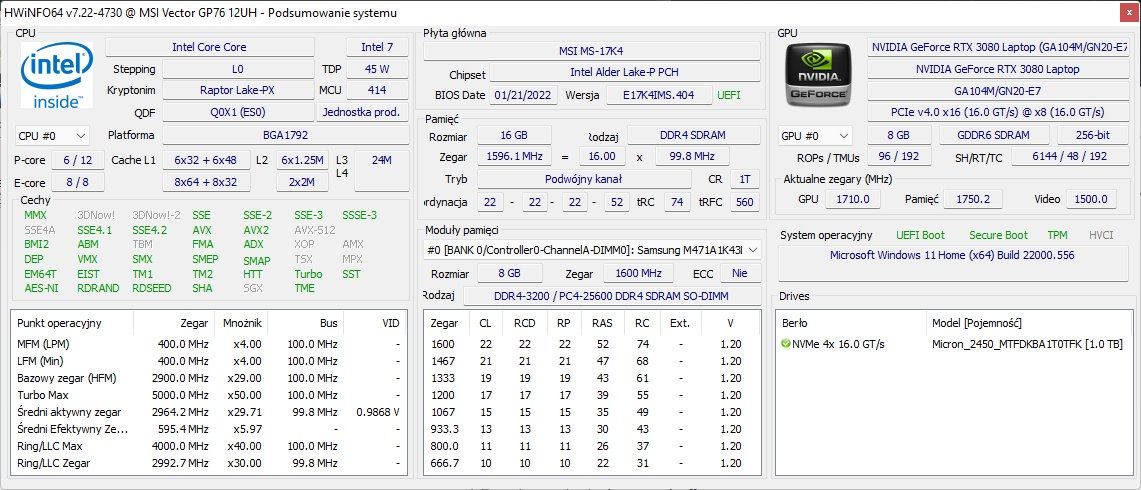1141x490 pixels.
Task: Click the GDDR6 SDRAM memory type field
Action: [993, 135]
